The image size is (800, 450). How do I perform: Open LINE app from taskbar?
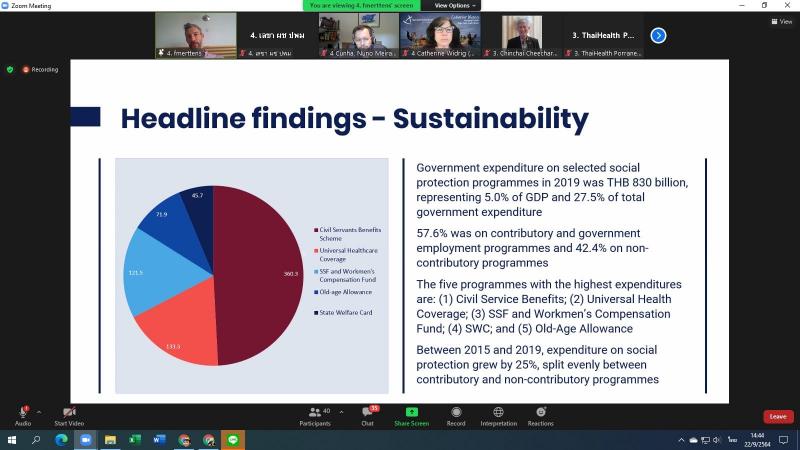point(233,440)
